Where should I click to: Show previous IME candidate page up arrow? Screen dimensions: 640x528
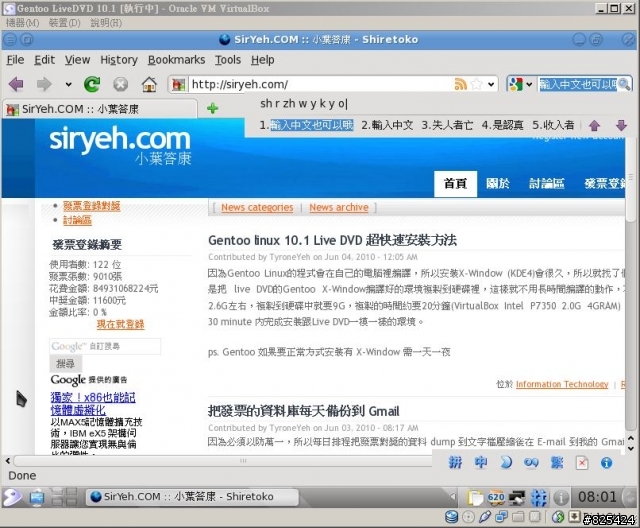[594, 125]
